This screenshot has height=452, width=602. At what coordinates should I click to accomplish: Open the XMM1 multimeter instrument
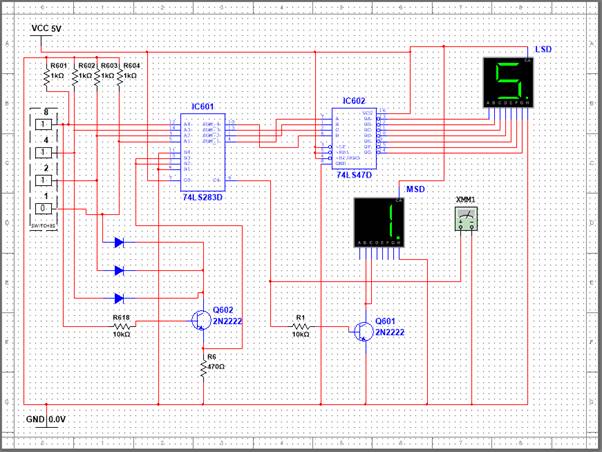[x=466, y=219]
